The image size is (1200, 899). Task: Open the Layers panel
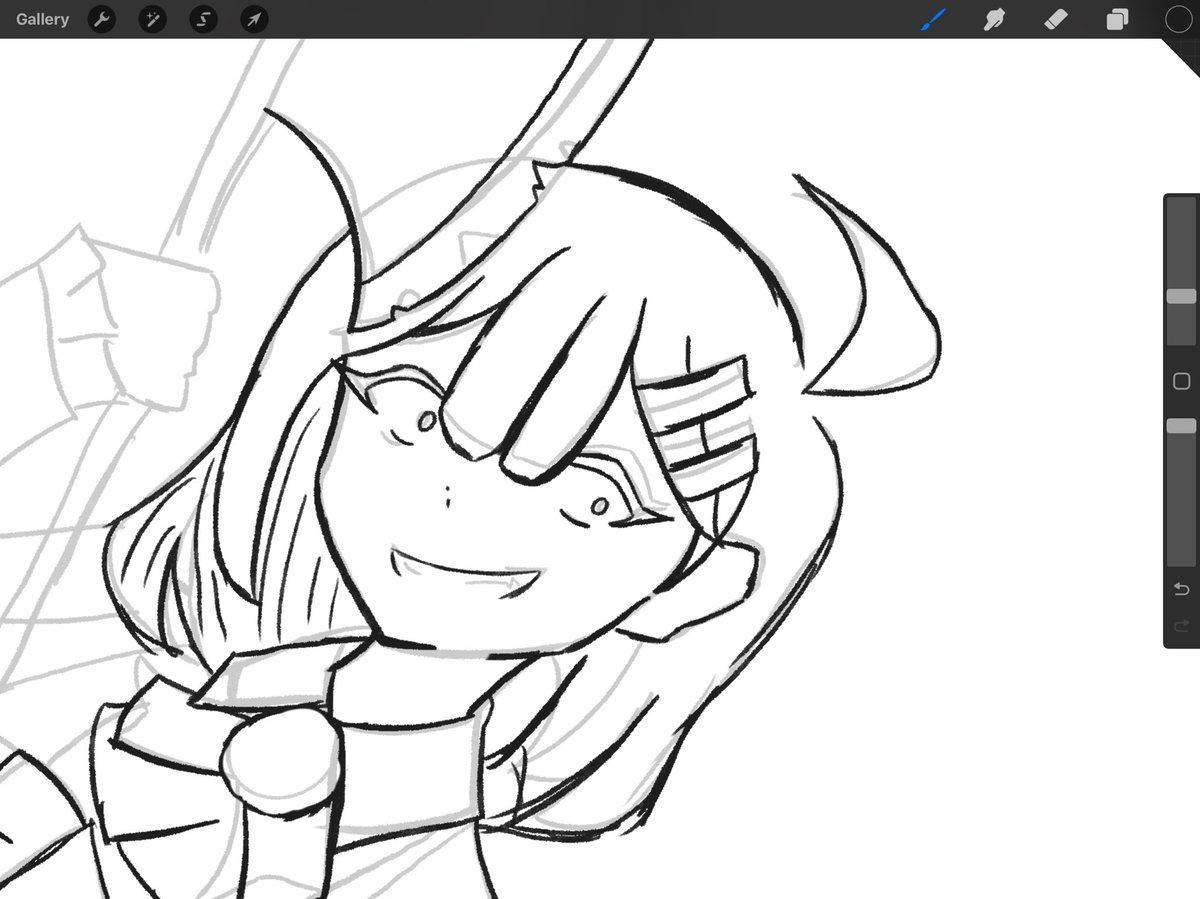click(1117, 19)
